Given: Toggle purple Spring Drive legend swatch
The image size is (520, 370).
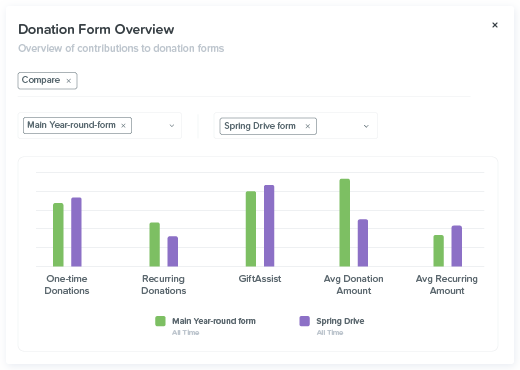Looking at the screenshot, I should pos(305,321).
